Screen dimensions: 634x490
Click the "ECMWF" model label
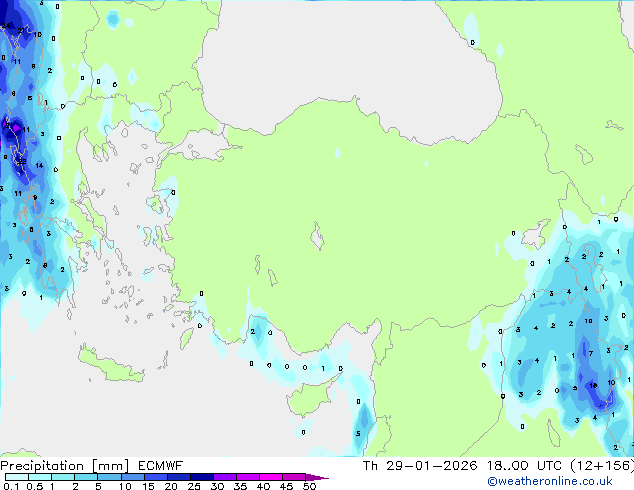click(x=161, y=466)
